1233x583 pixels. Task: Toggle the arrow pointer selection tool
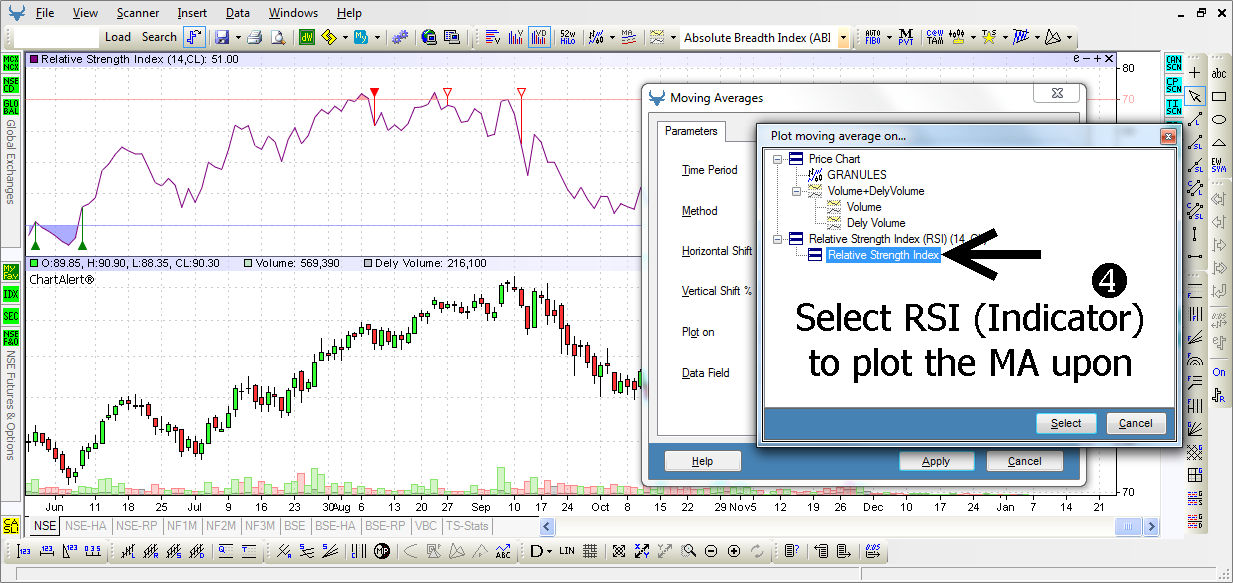(1195, 96)
